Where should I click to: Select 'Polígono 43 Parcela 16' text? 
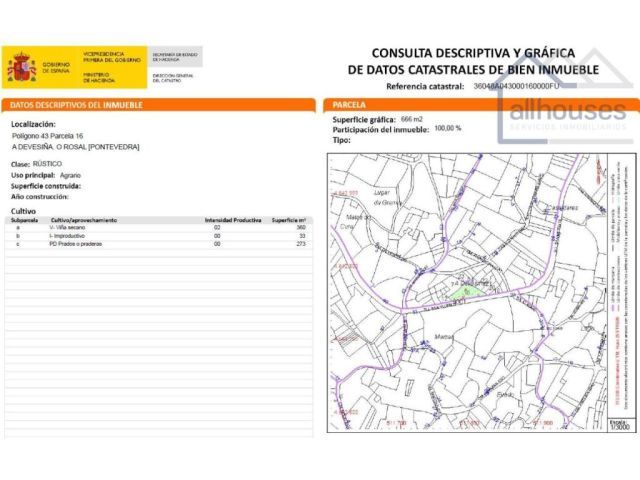coord(47,136)
